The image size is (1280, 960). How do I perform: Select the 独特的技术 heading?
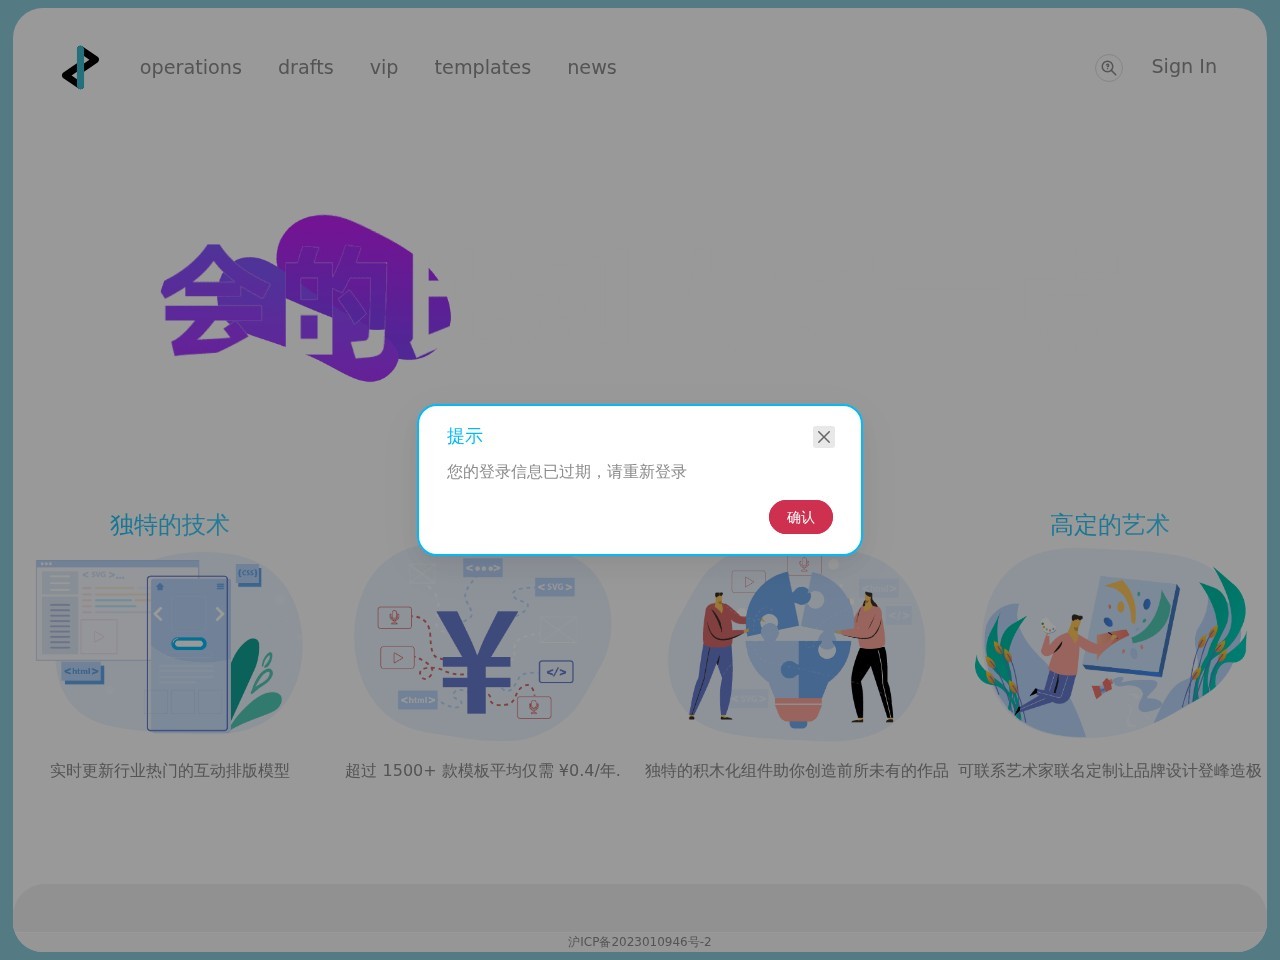tap(170, 525)
